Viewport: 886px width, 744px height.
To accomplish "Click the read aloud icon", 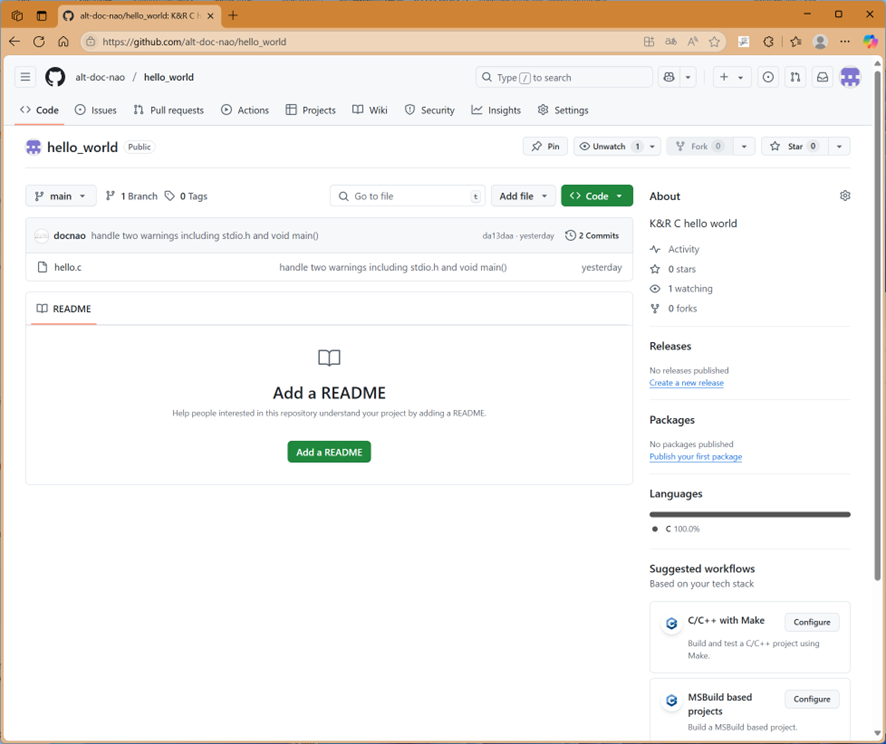I will 693,41.
